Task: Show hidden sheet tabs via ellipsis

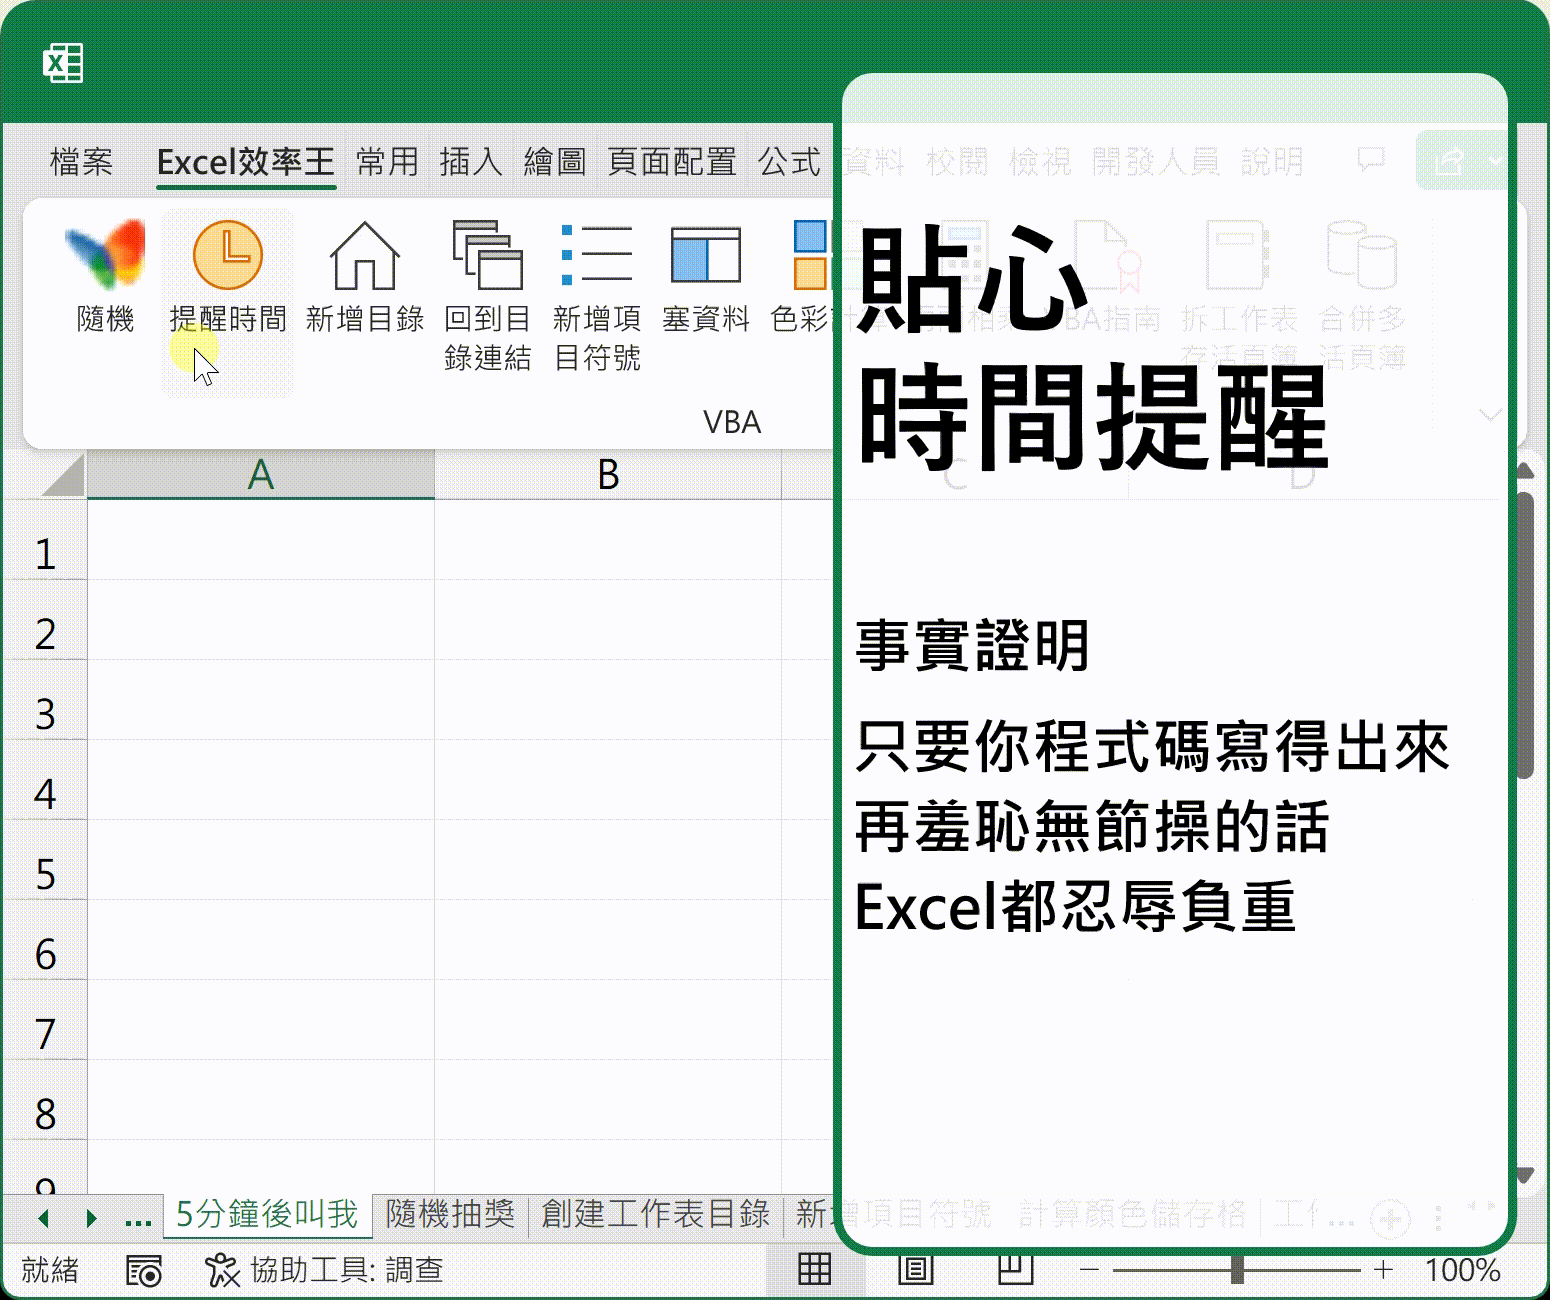Action: tap(138, 1217)
